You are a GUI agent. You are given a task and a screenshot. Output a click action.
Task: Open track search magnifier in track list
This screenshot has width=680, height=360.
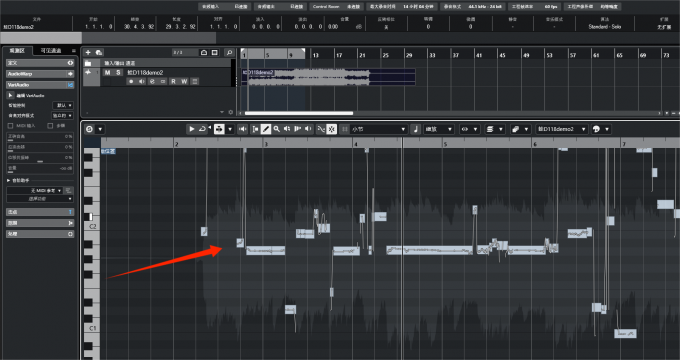tap(229, 52)
